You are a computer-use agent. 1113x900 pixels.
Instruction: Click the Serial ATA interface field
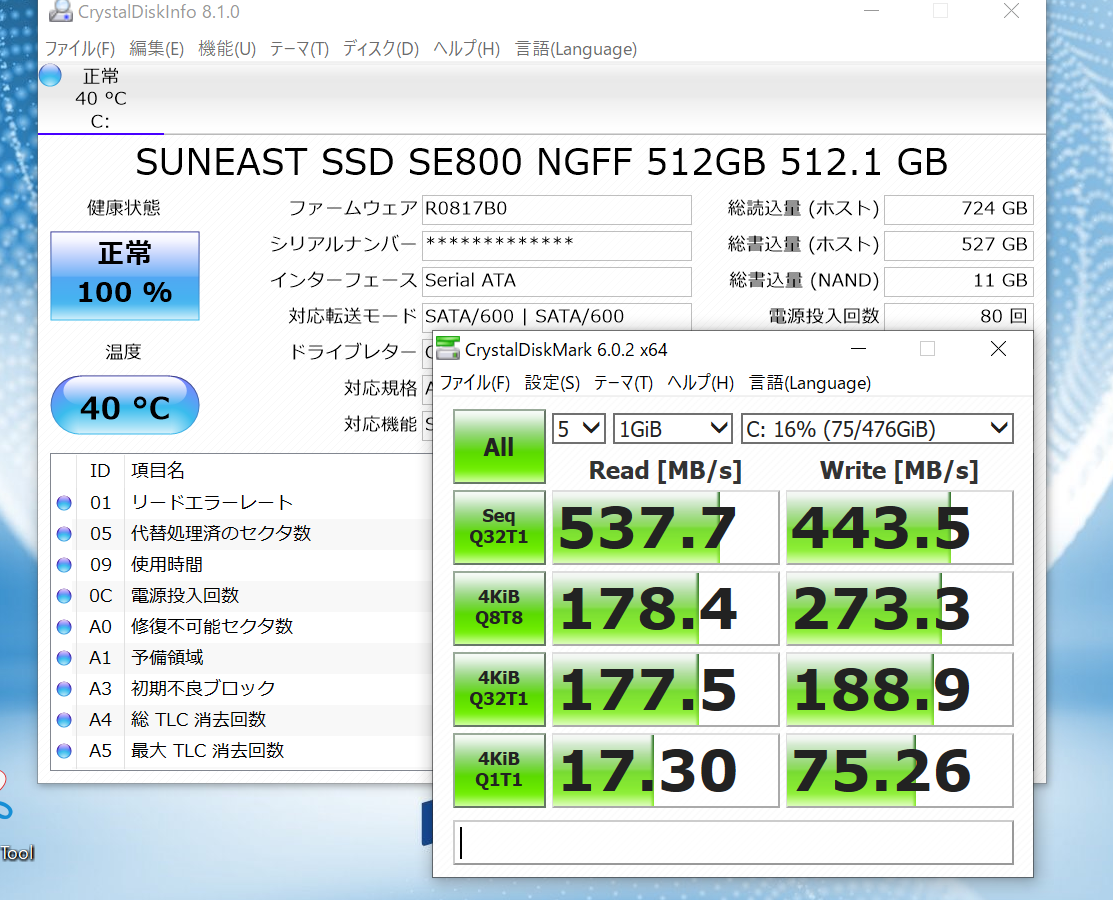[x=556, y=281]
